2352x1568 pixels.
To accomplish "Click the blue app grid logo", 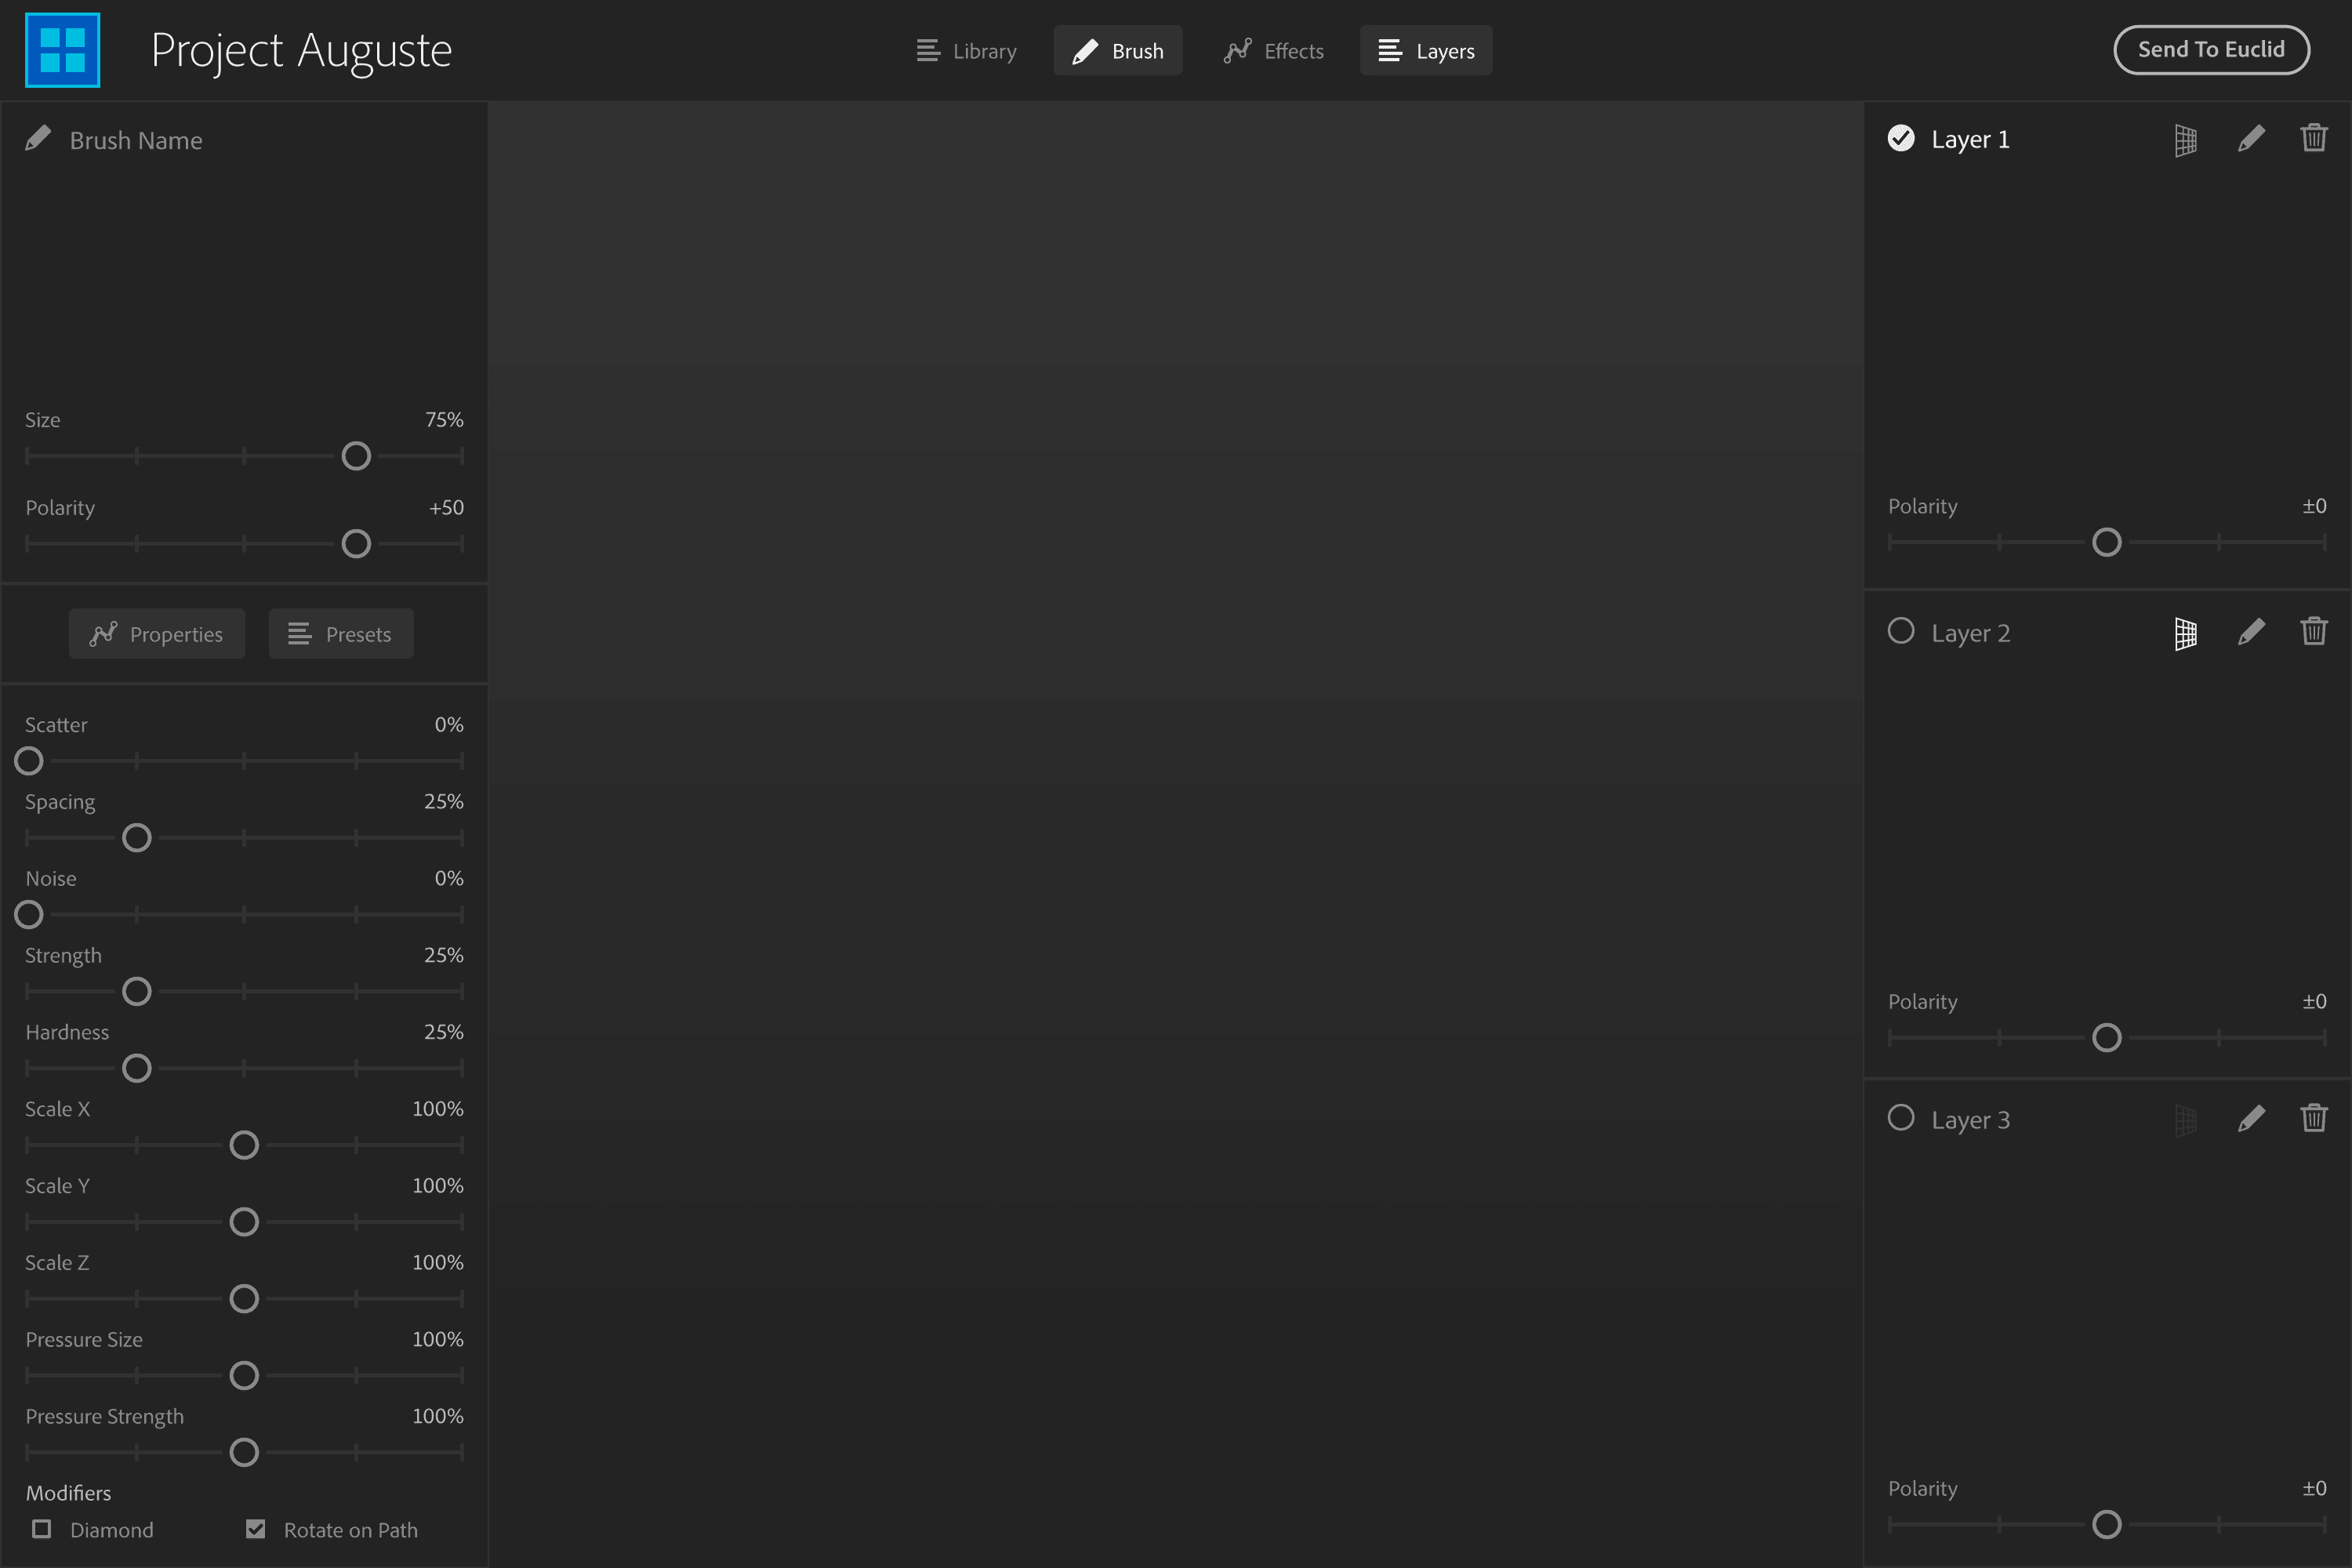I will click(x=62, y=50).
